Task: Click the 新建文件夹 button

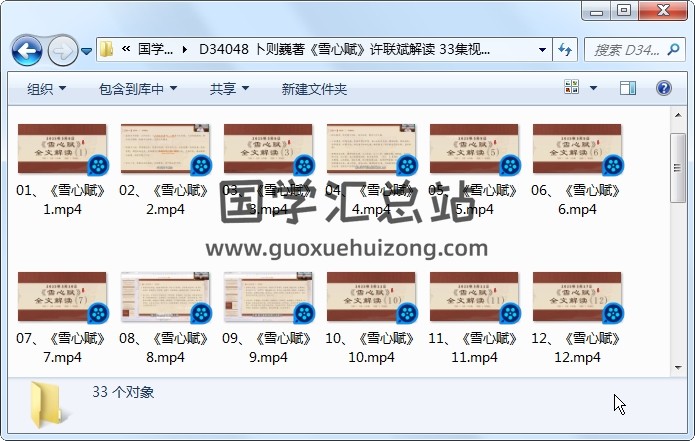Action: click(x=314, y=89)
